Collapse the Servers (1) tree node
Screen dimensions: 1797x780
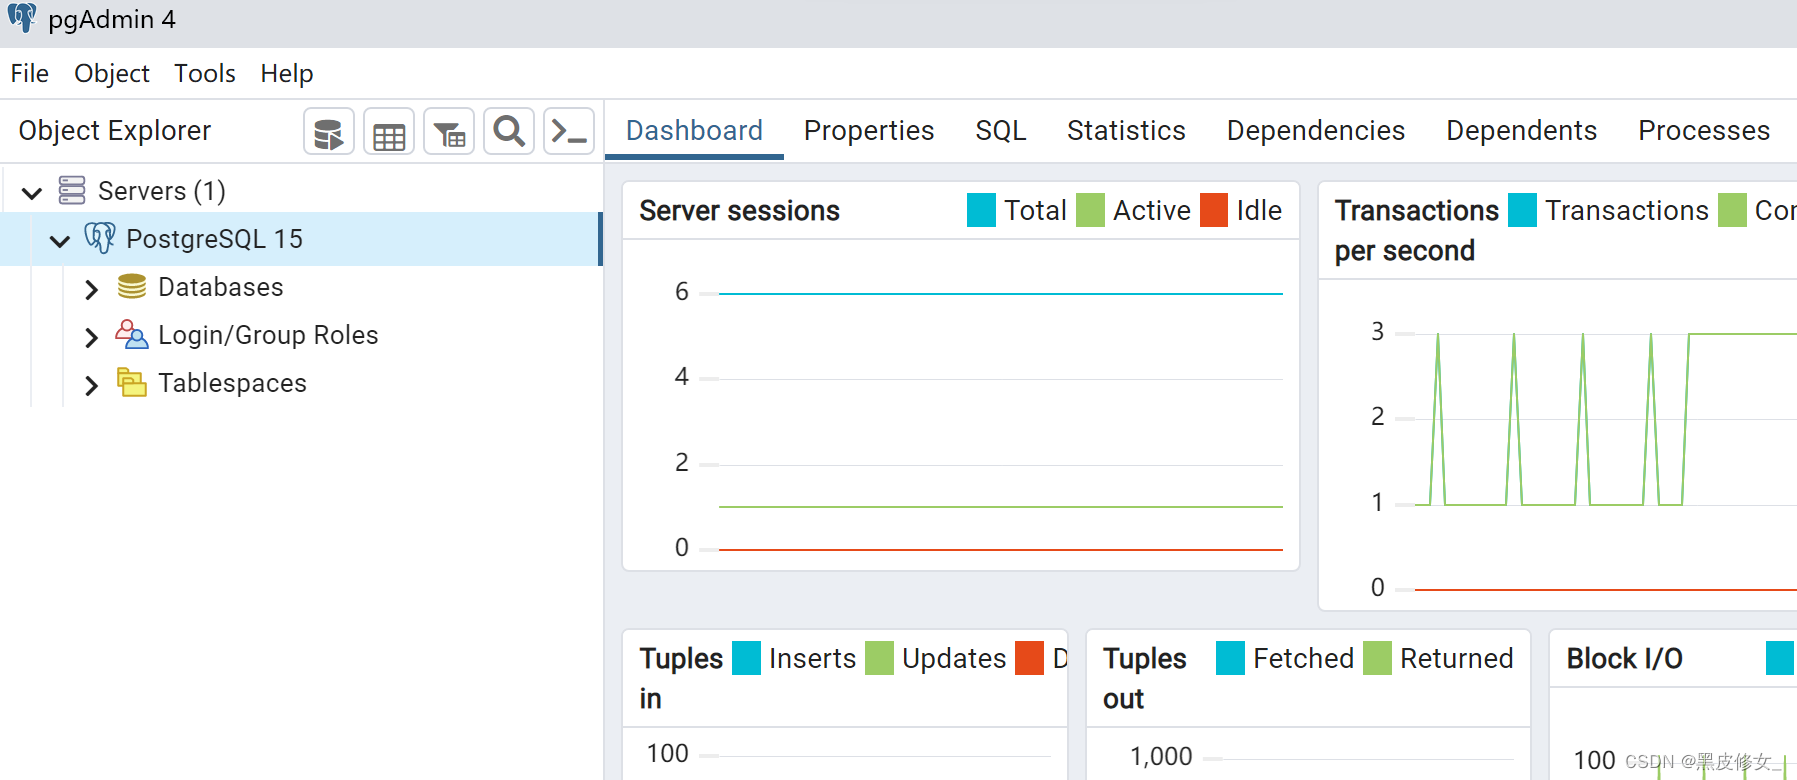(x=32, y=192)
